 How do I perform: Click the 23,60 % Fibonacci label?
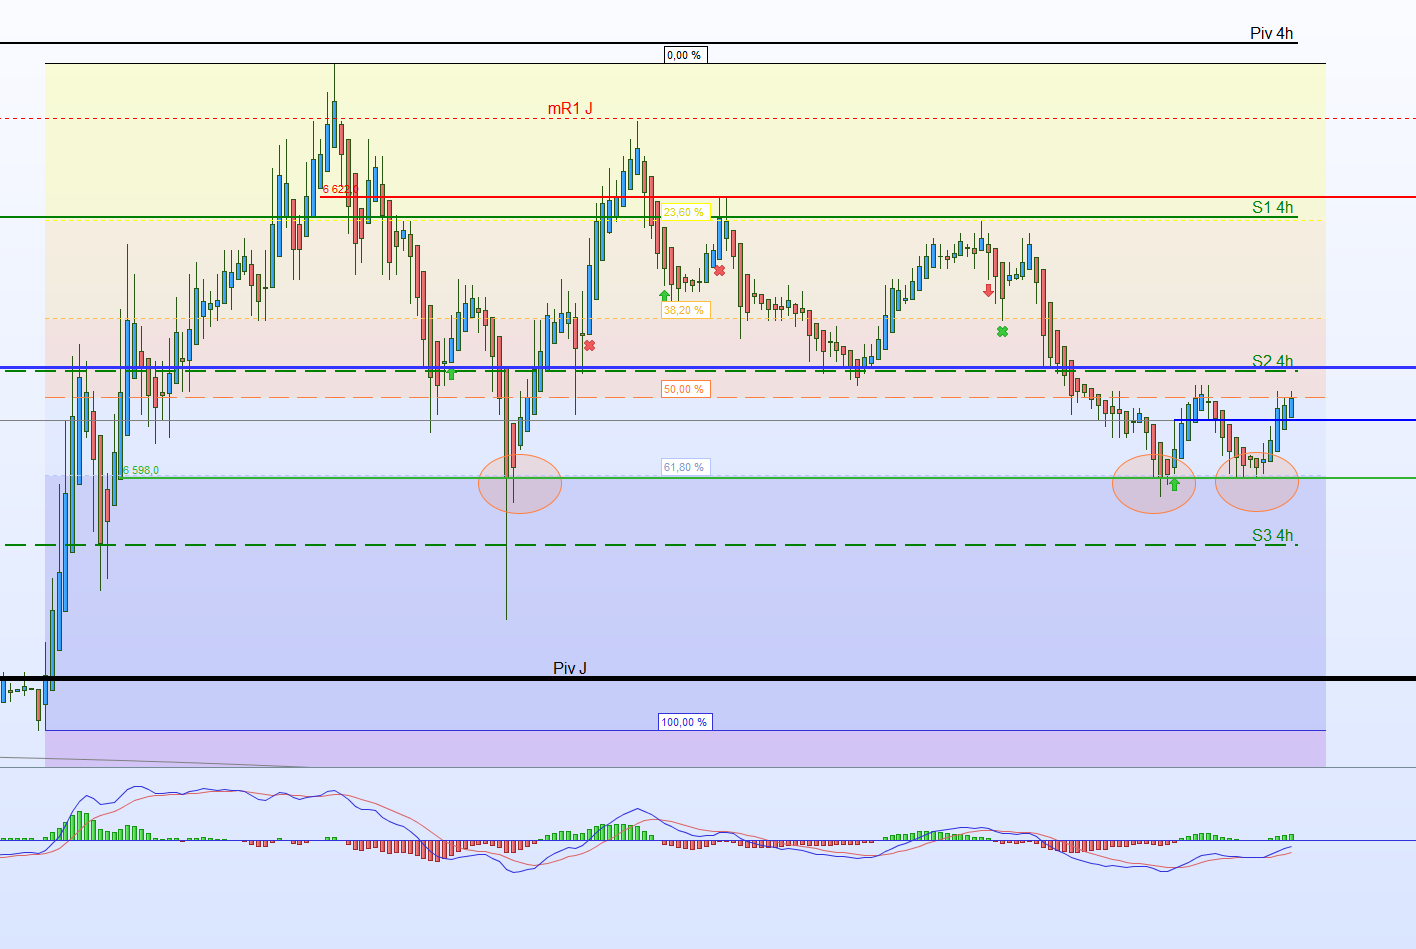[x=685, y=212]
